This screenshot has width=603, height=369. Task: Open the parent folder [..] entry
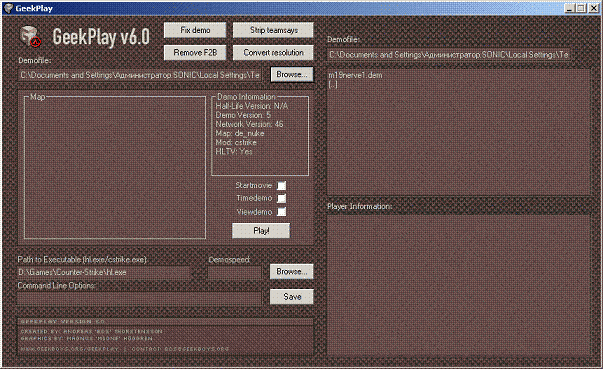(x=333, y=85)
